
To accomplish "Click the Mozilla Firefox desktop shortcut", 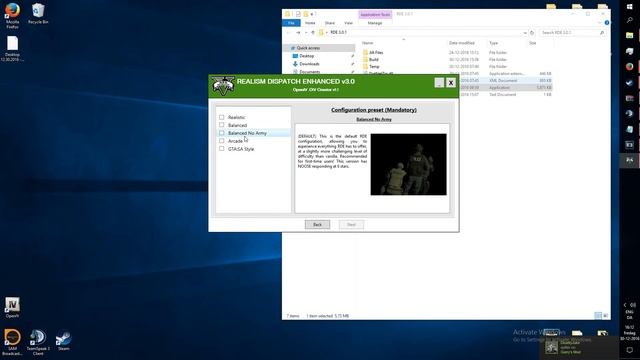I will (x=12, y=16).
